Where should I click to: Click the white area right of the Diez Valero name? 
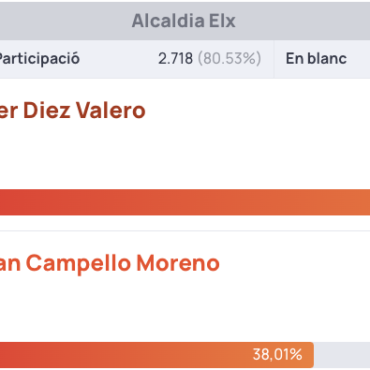pos(258,110)
